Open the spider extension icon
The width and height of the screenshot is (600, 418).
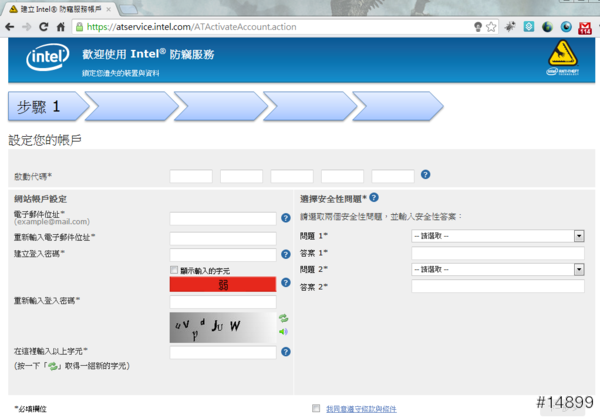[510, 27]
